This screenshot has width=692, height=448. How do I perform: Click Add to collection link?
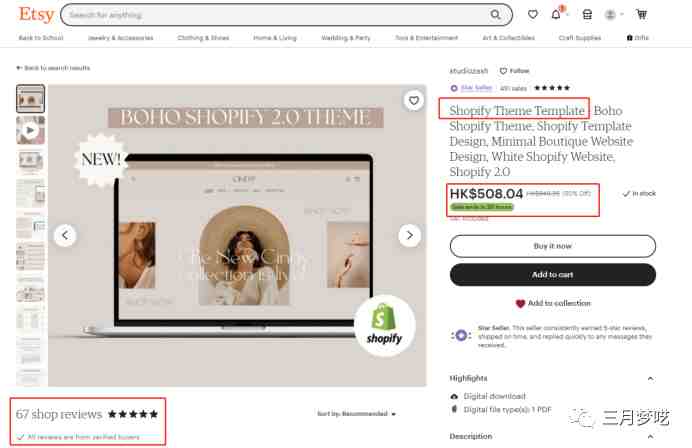click(x=553, y=303)
